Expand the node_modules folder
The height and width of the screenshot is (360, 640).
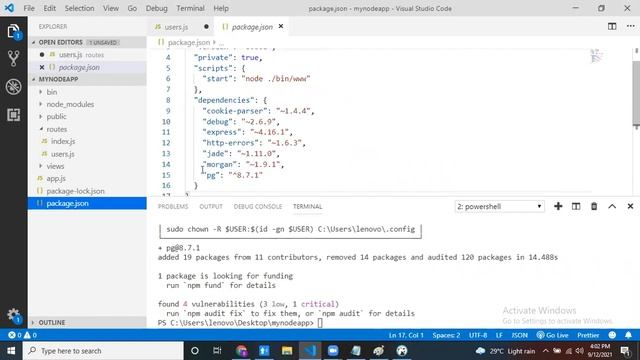[x=88, y=104]
